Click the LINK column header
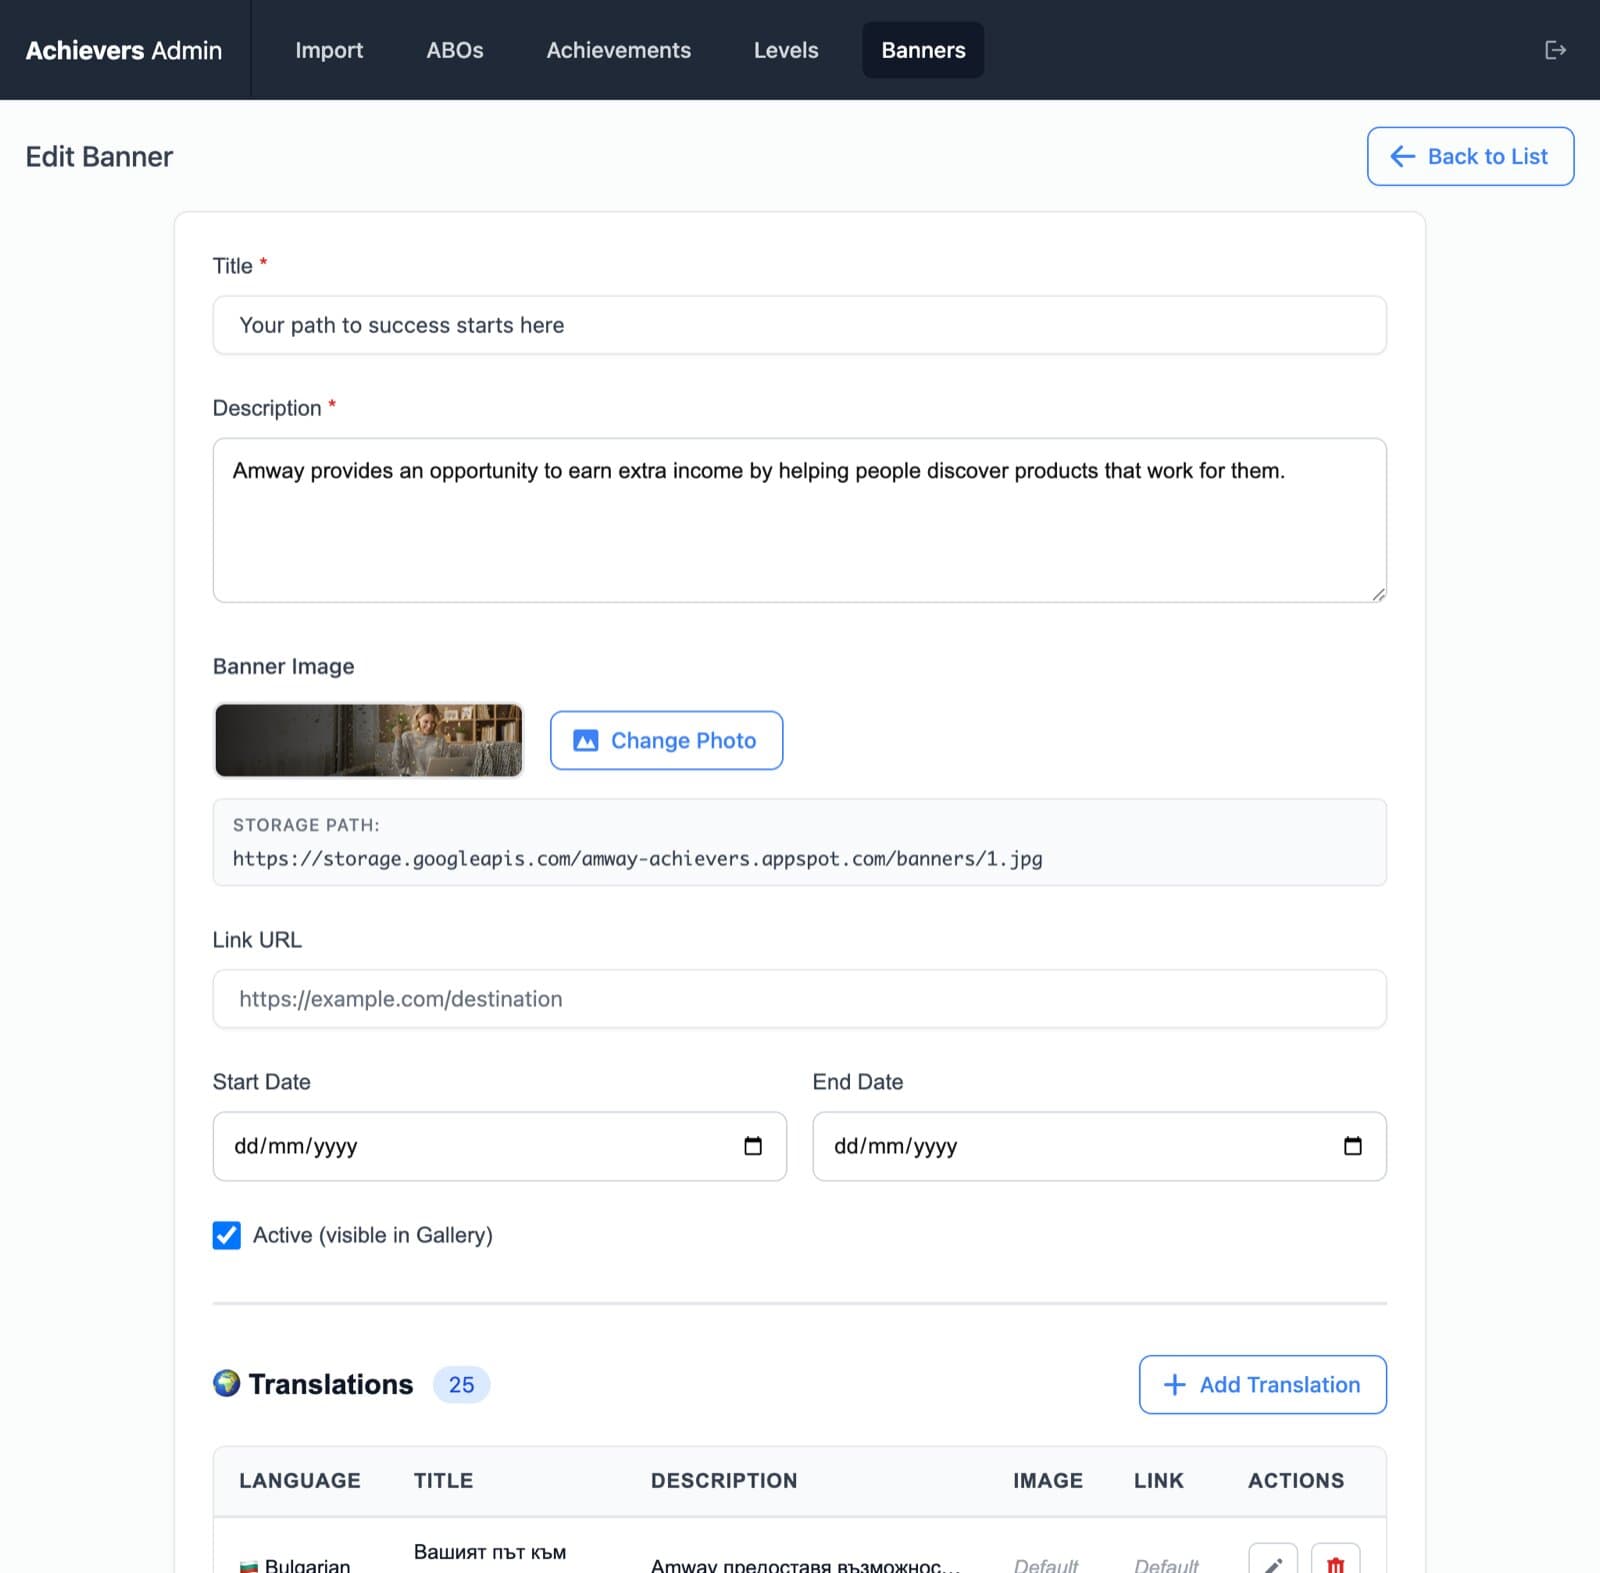 (1159, 1480)
